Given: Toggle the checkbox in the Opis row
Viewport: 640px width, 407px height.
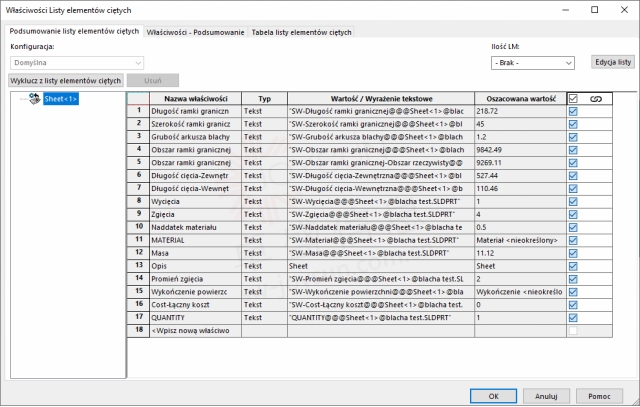Looking at the screenshot, I should tap(573, 266).
